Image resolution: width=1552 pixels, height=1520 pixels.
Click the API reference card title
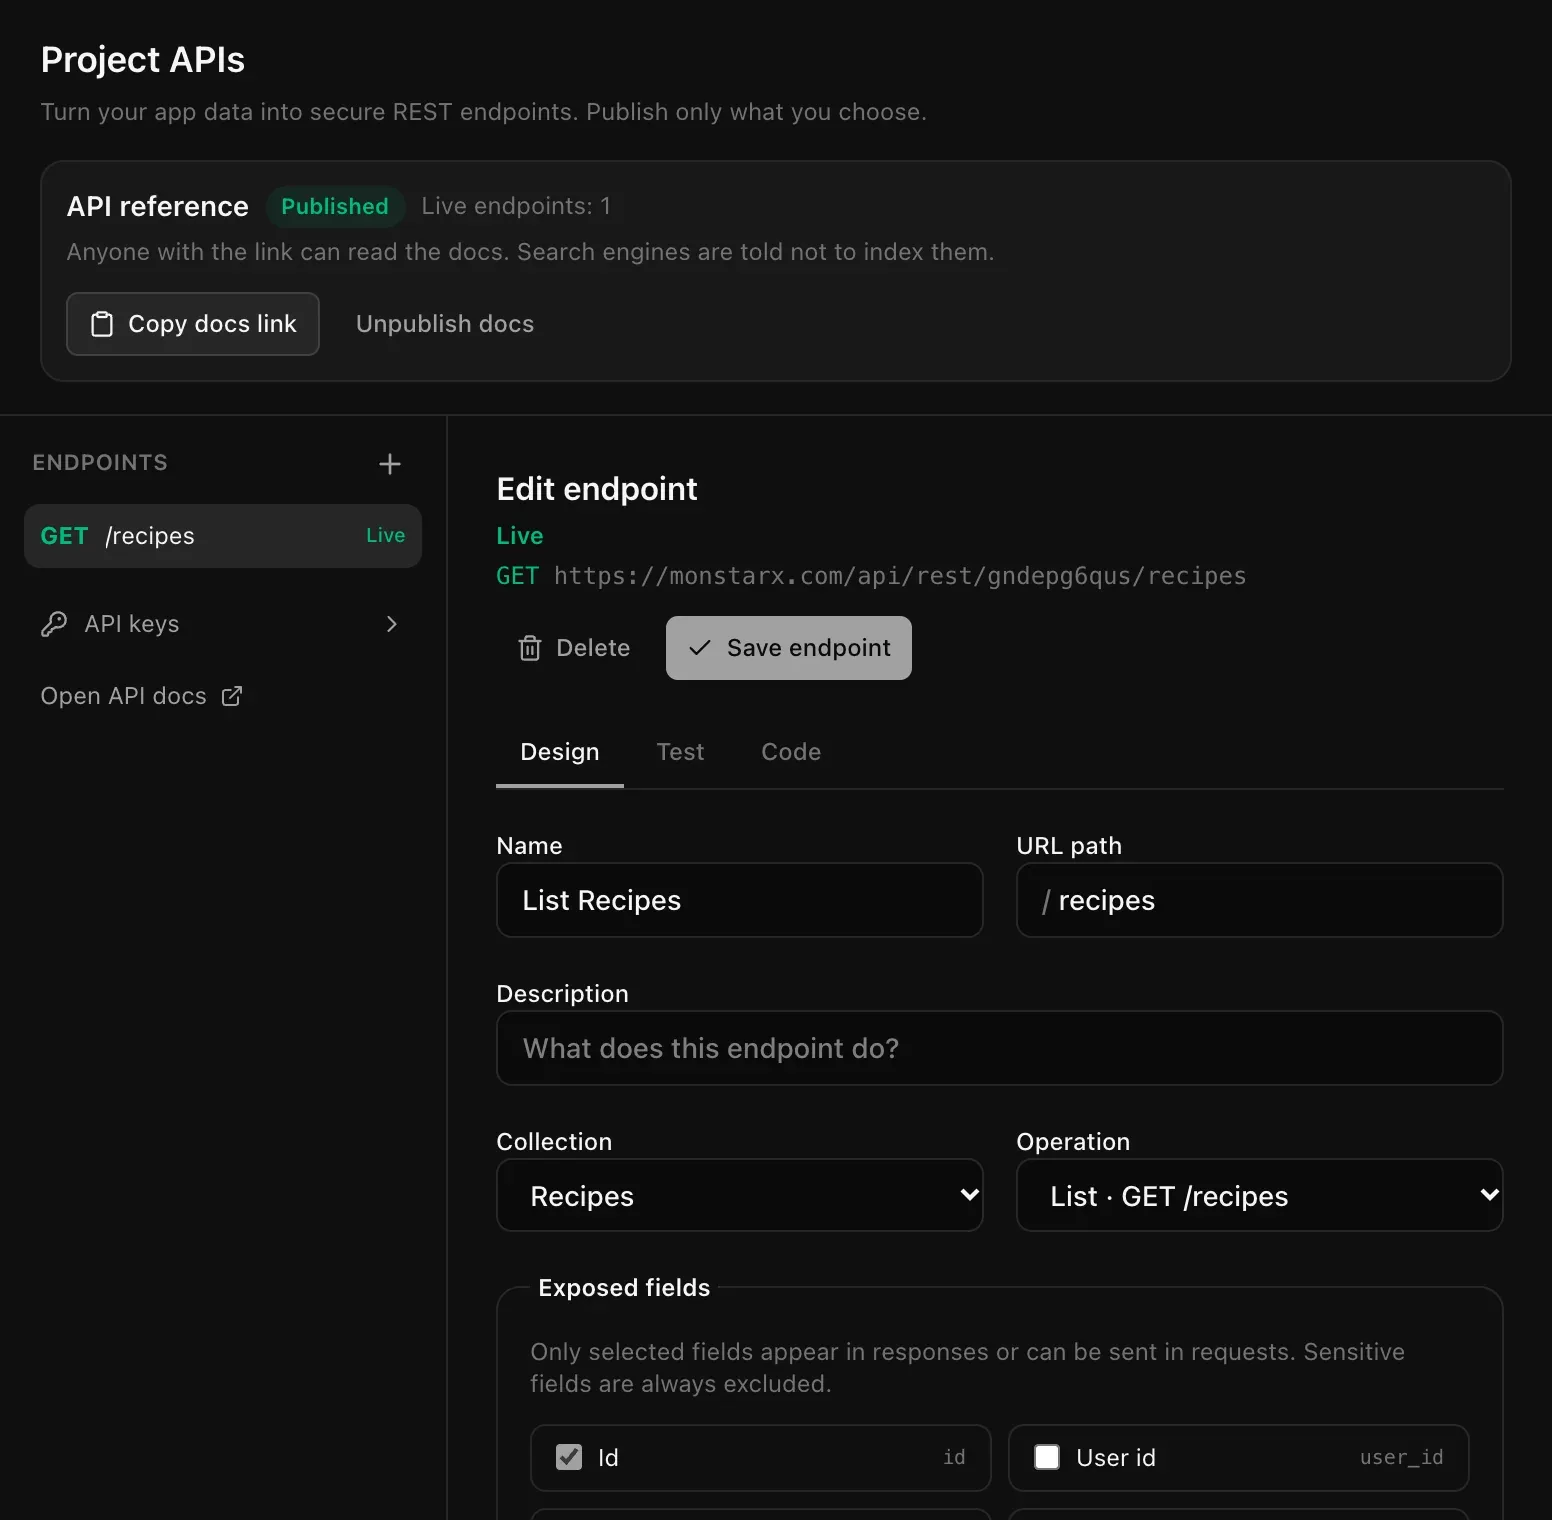coord(158,206)
